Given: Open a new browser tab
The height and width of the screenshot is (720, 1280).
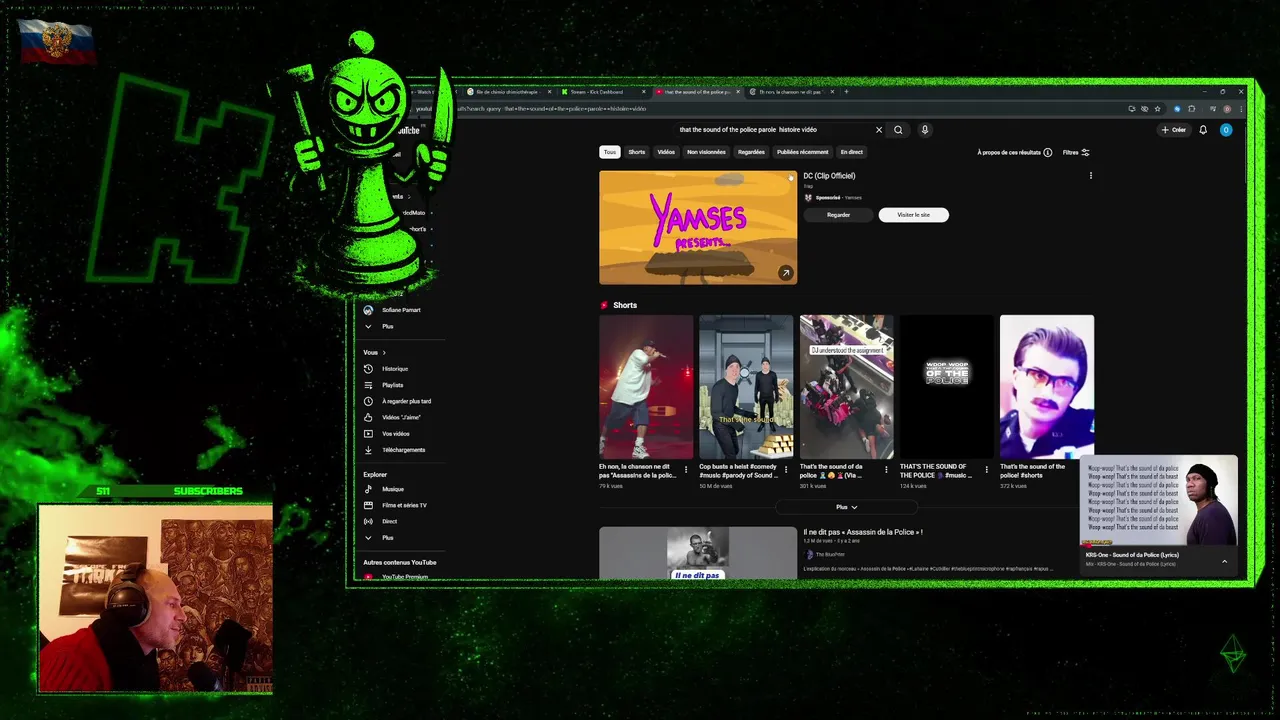Looking at the screenshot, I should click(846, 92).
